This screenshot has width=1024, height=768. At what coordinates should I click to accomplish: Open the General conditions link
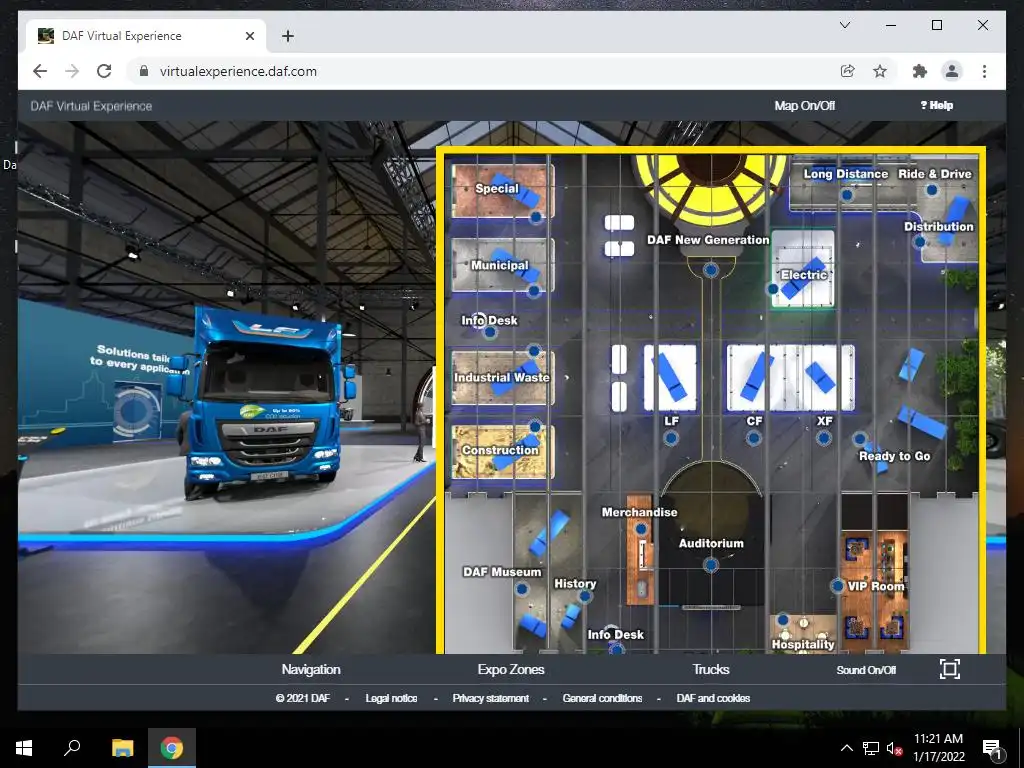[602, 698]
